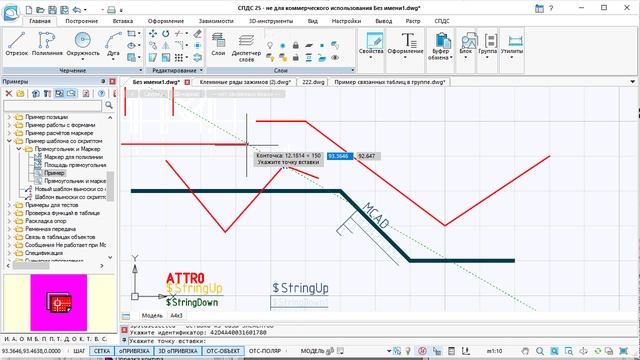Click red X delete icon in Примеры toolbar
The height and width of the screenshot is (360, 640).
click(9, 94)
